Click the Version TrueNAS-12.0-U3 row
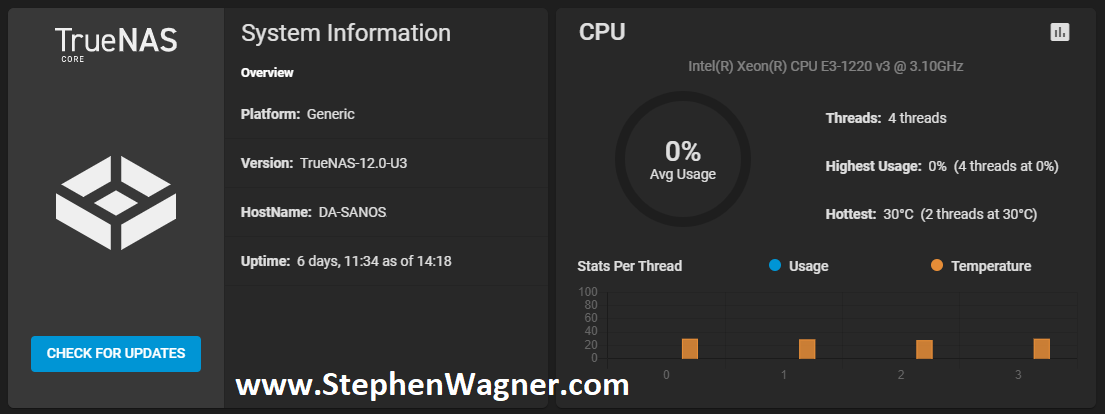The width and height of the screenshot is (1105, 414). pos(386,163)
